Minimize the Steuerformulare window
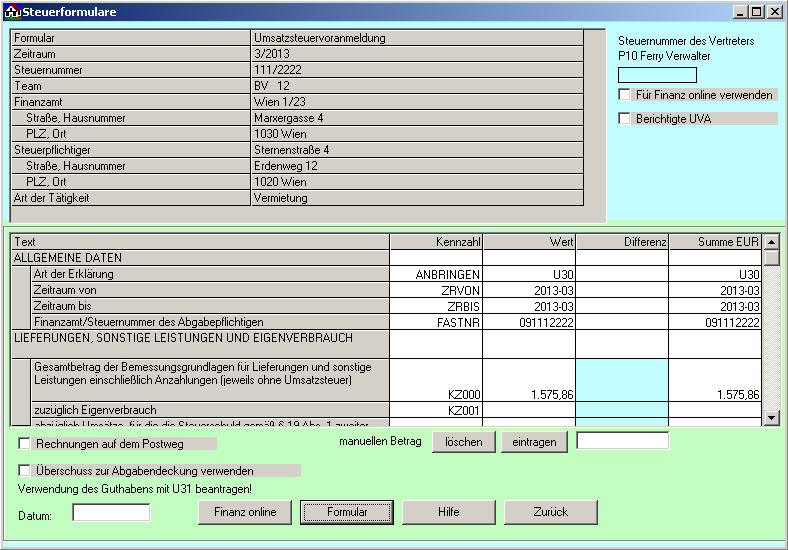This screenshot has height=550, width=788. [741, 12]
